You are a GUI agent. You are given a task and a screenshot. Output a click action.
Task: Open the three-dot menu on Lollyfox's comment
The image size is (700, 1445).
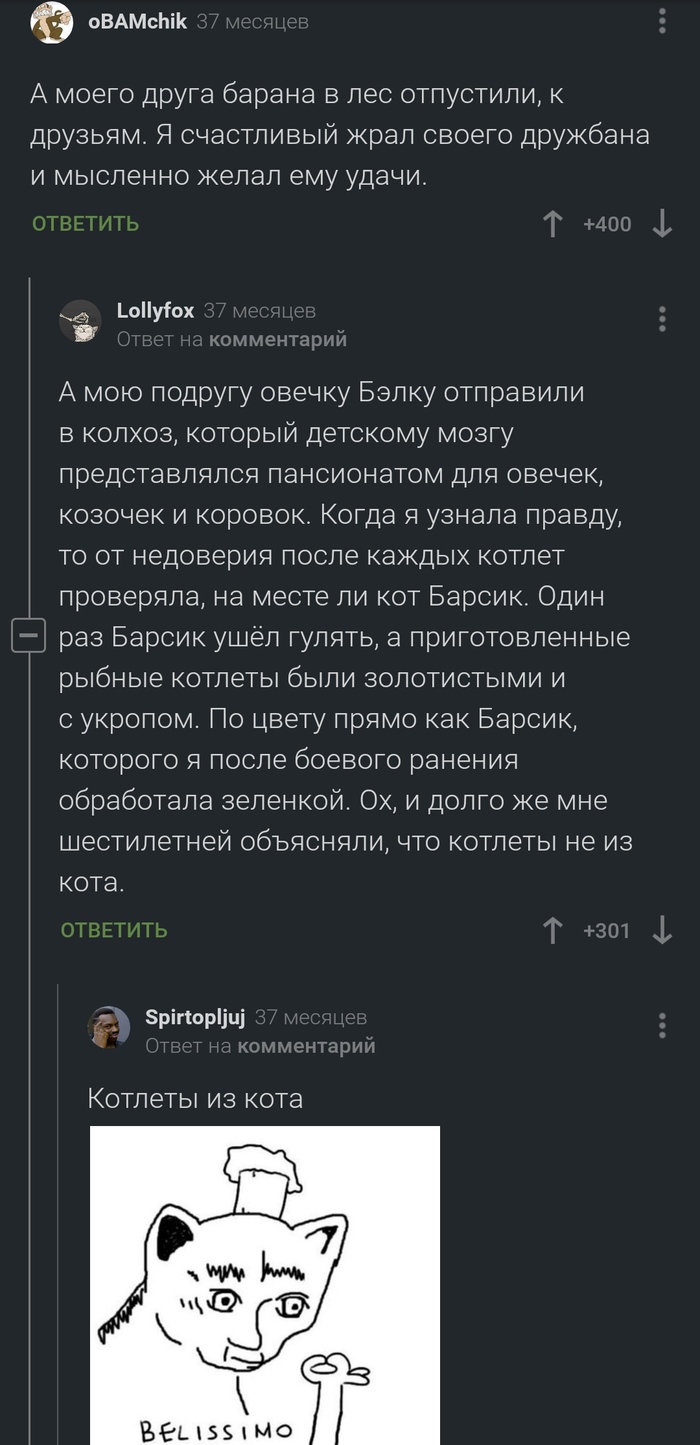pos(660,318)
